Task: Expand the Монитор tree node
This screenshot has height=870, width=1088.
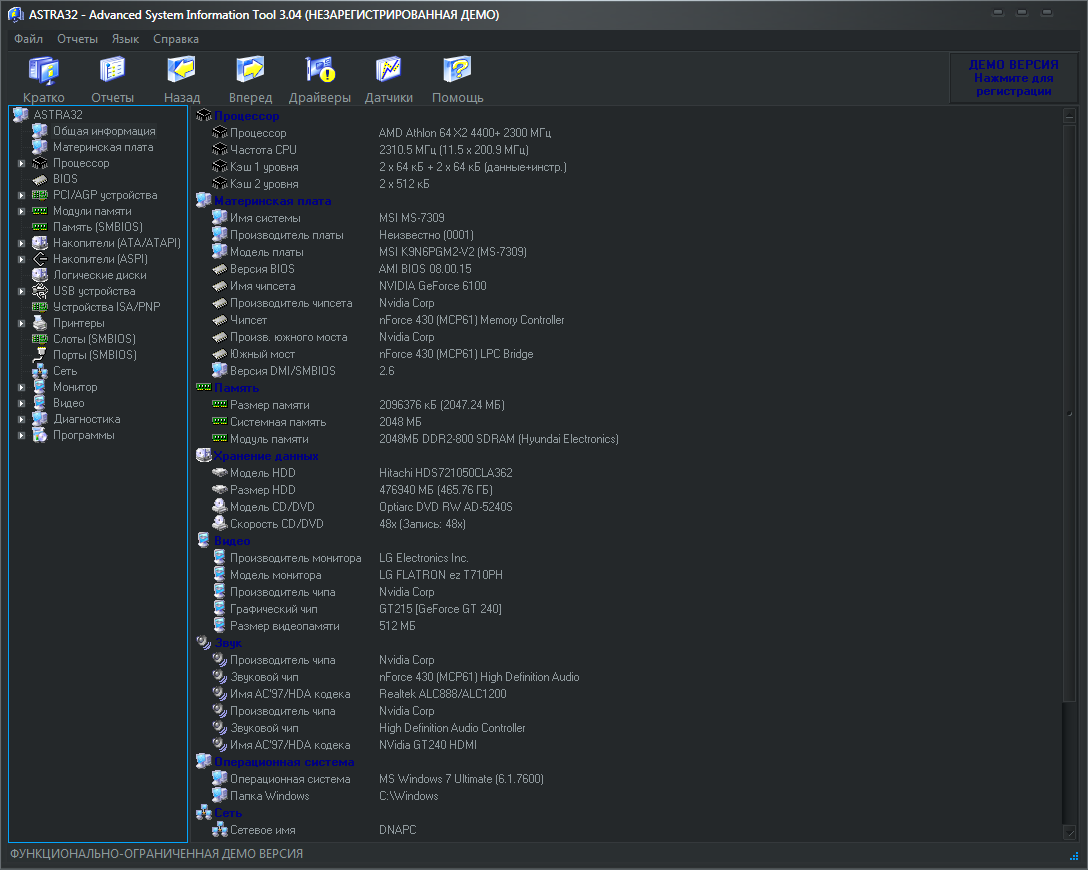Action: pos(22,387)
